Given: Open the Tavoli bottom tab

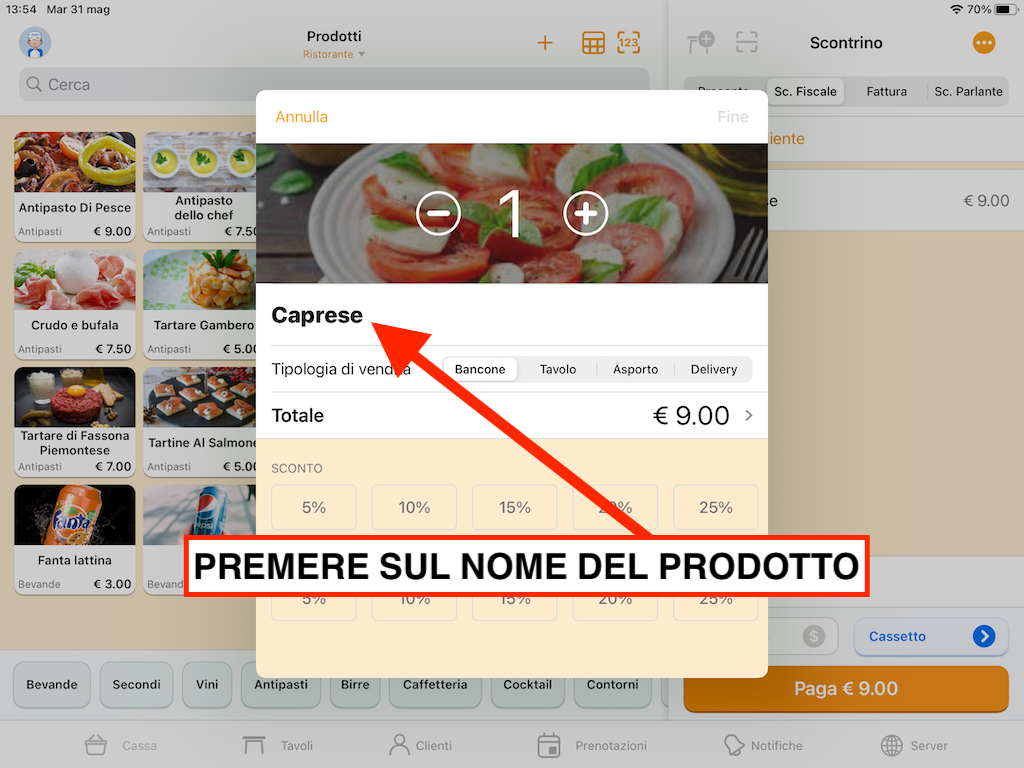Looking at the screenshot, I should point(278,745).
